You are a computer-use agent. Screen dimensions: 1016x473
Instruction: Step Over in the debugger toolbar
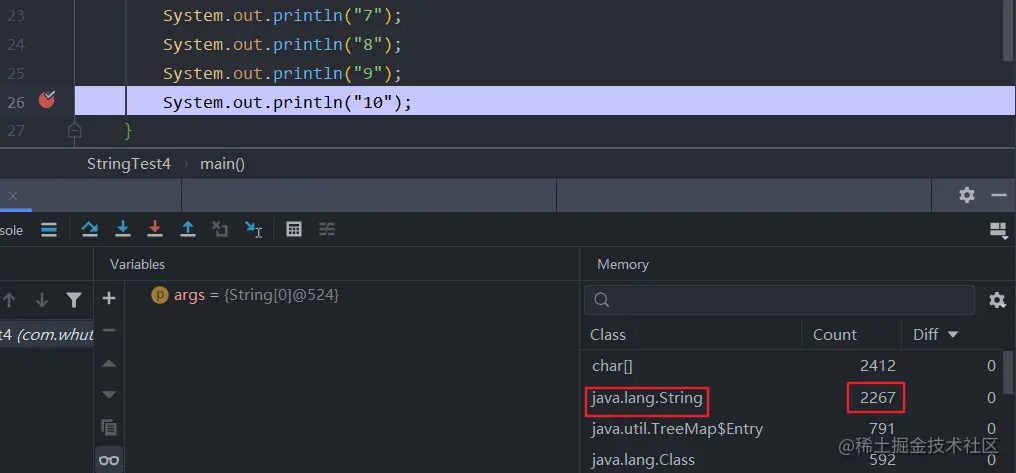point(89,229)
